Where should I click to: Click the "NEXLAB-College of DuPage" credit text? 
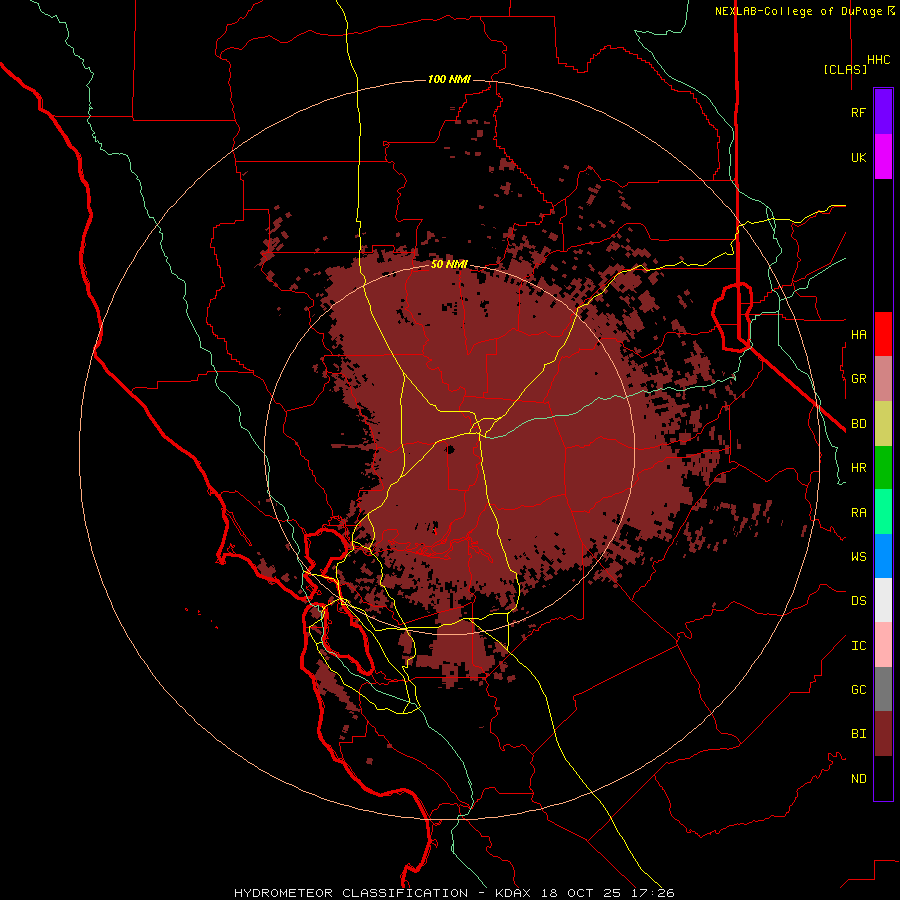click(x=800, y=11)
